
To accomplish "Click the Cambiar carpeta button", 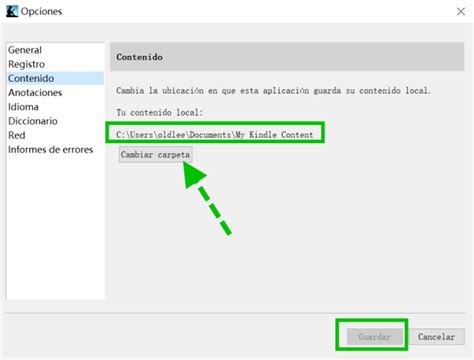I will coord(155,155).
